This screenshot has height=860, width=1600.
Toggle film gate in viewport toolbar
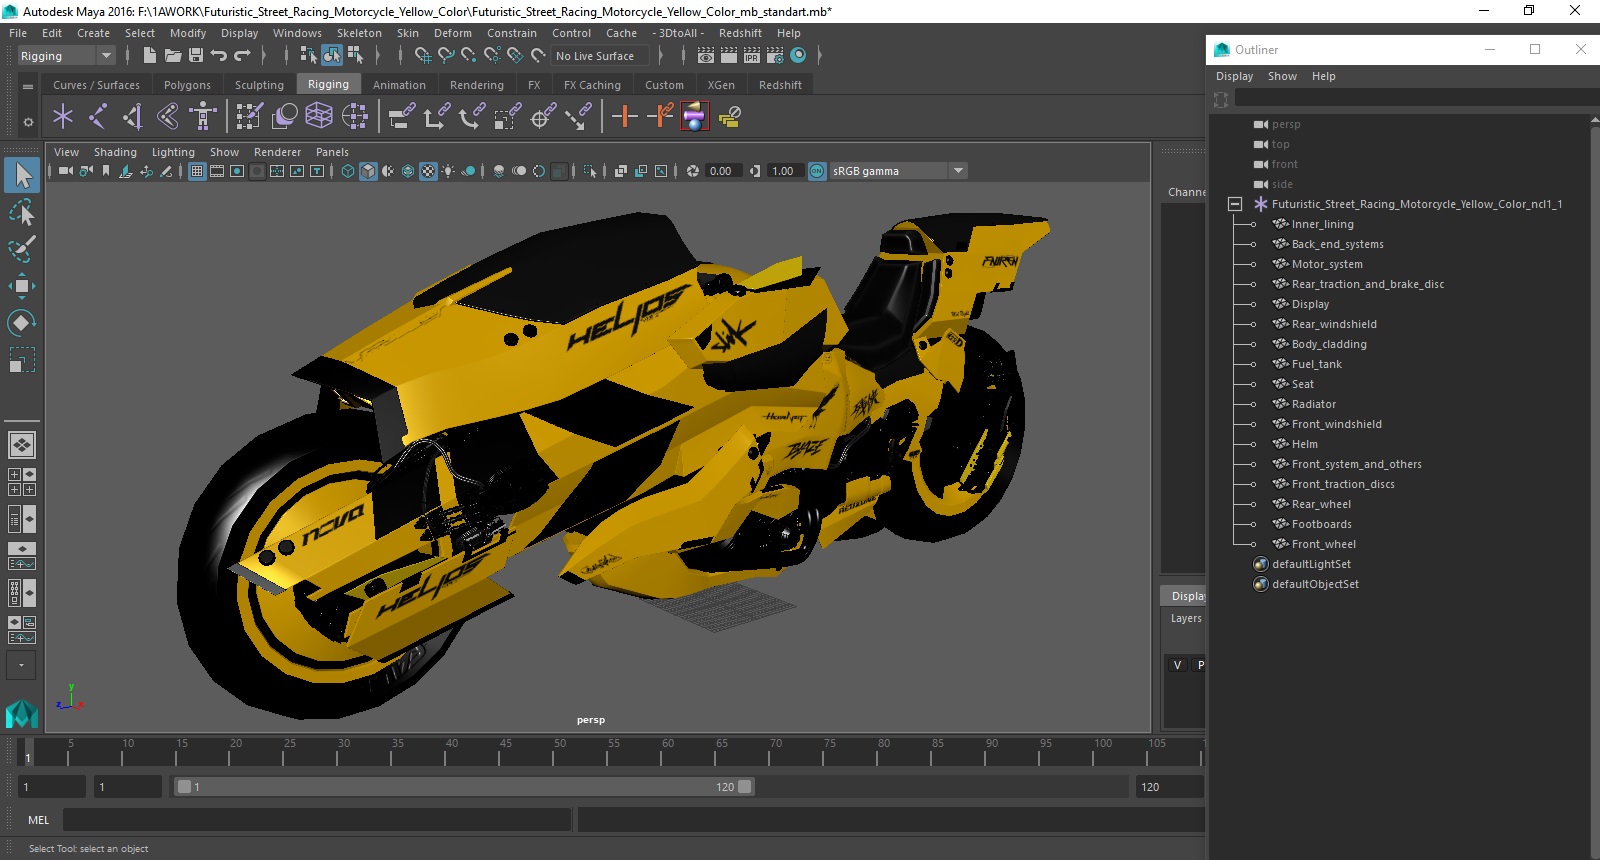(x=217, y=171)
